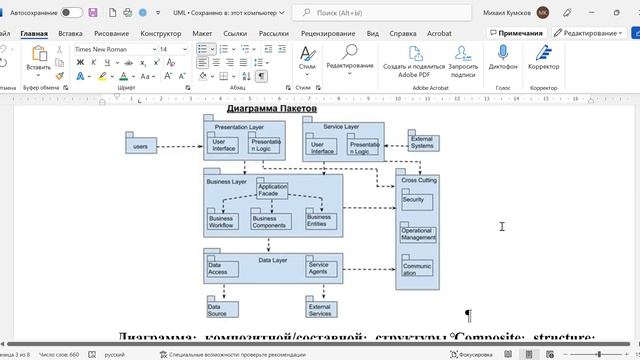Toggle left alignment button
640x360 pixels.
click(x=202, y=63)
